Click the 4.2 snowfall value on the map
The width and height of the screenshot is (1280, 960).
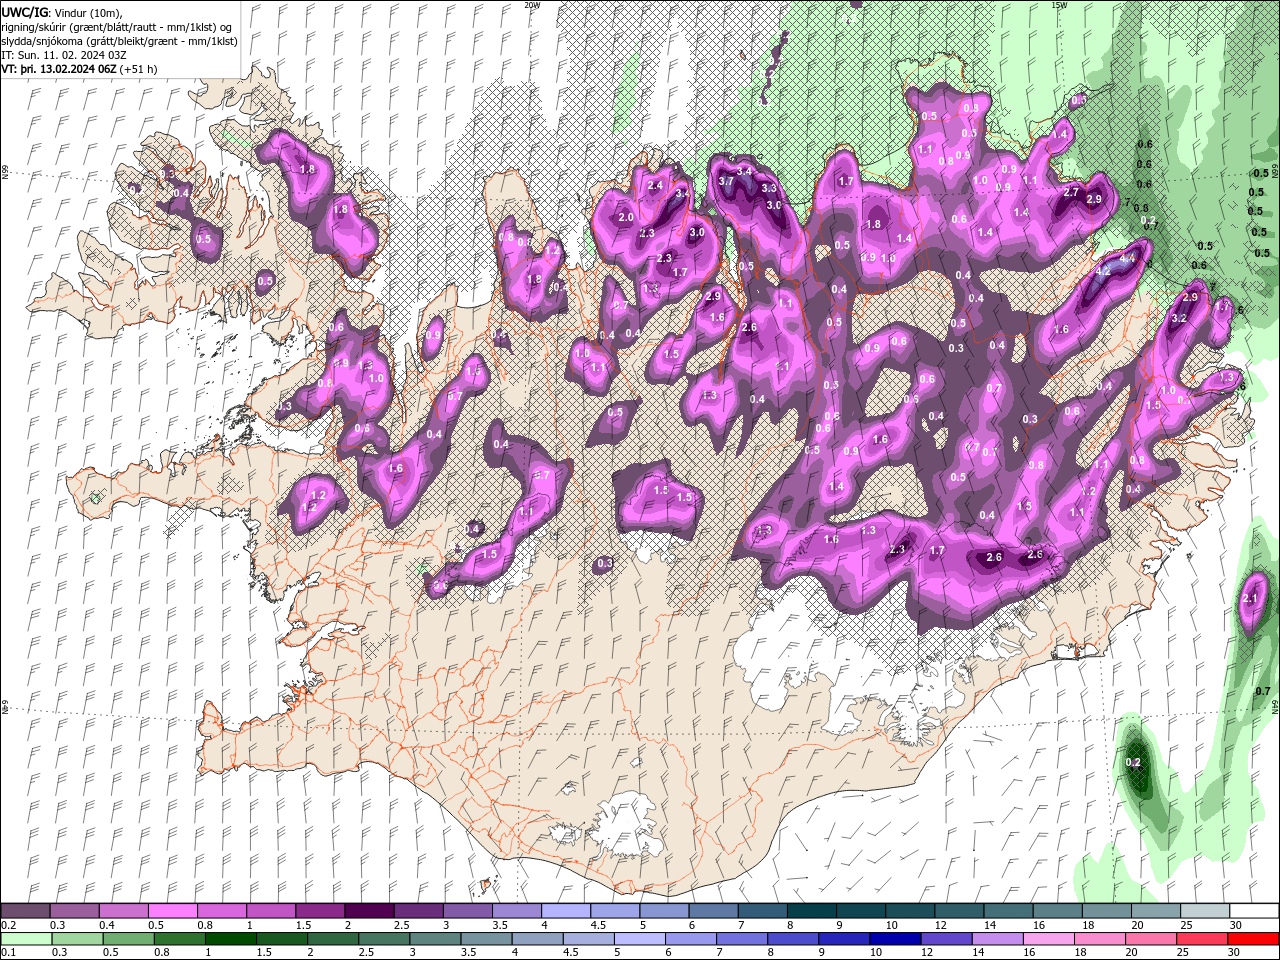pos(1104,271)
